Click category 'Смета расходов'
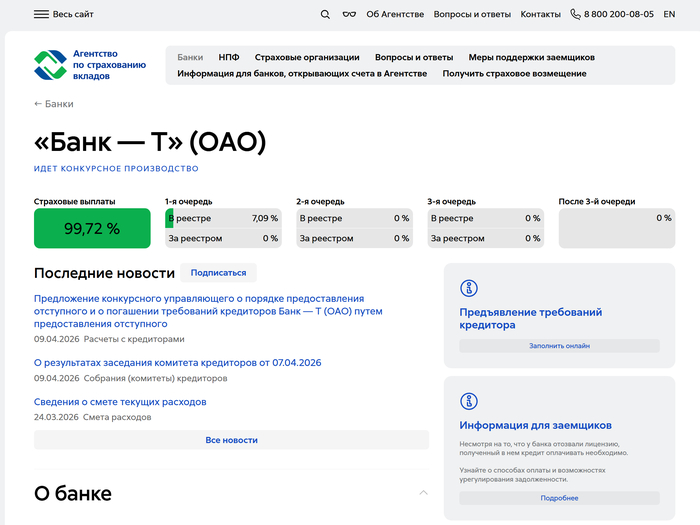 click(x=117, y=417)
